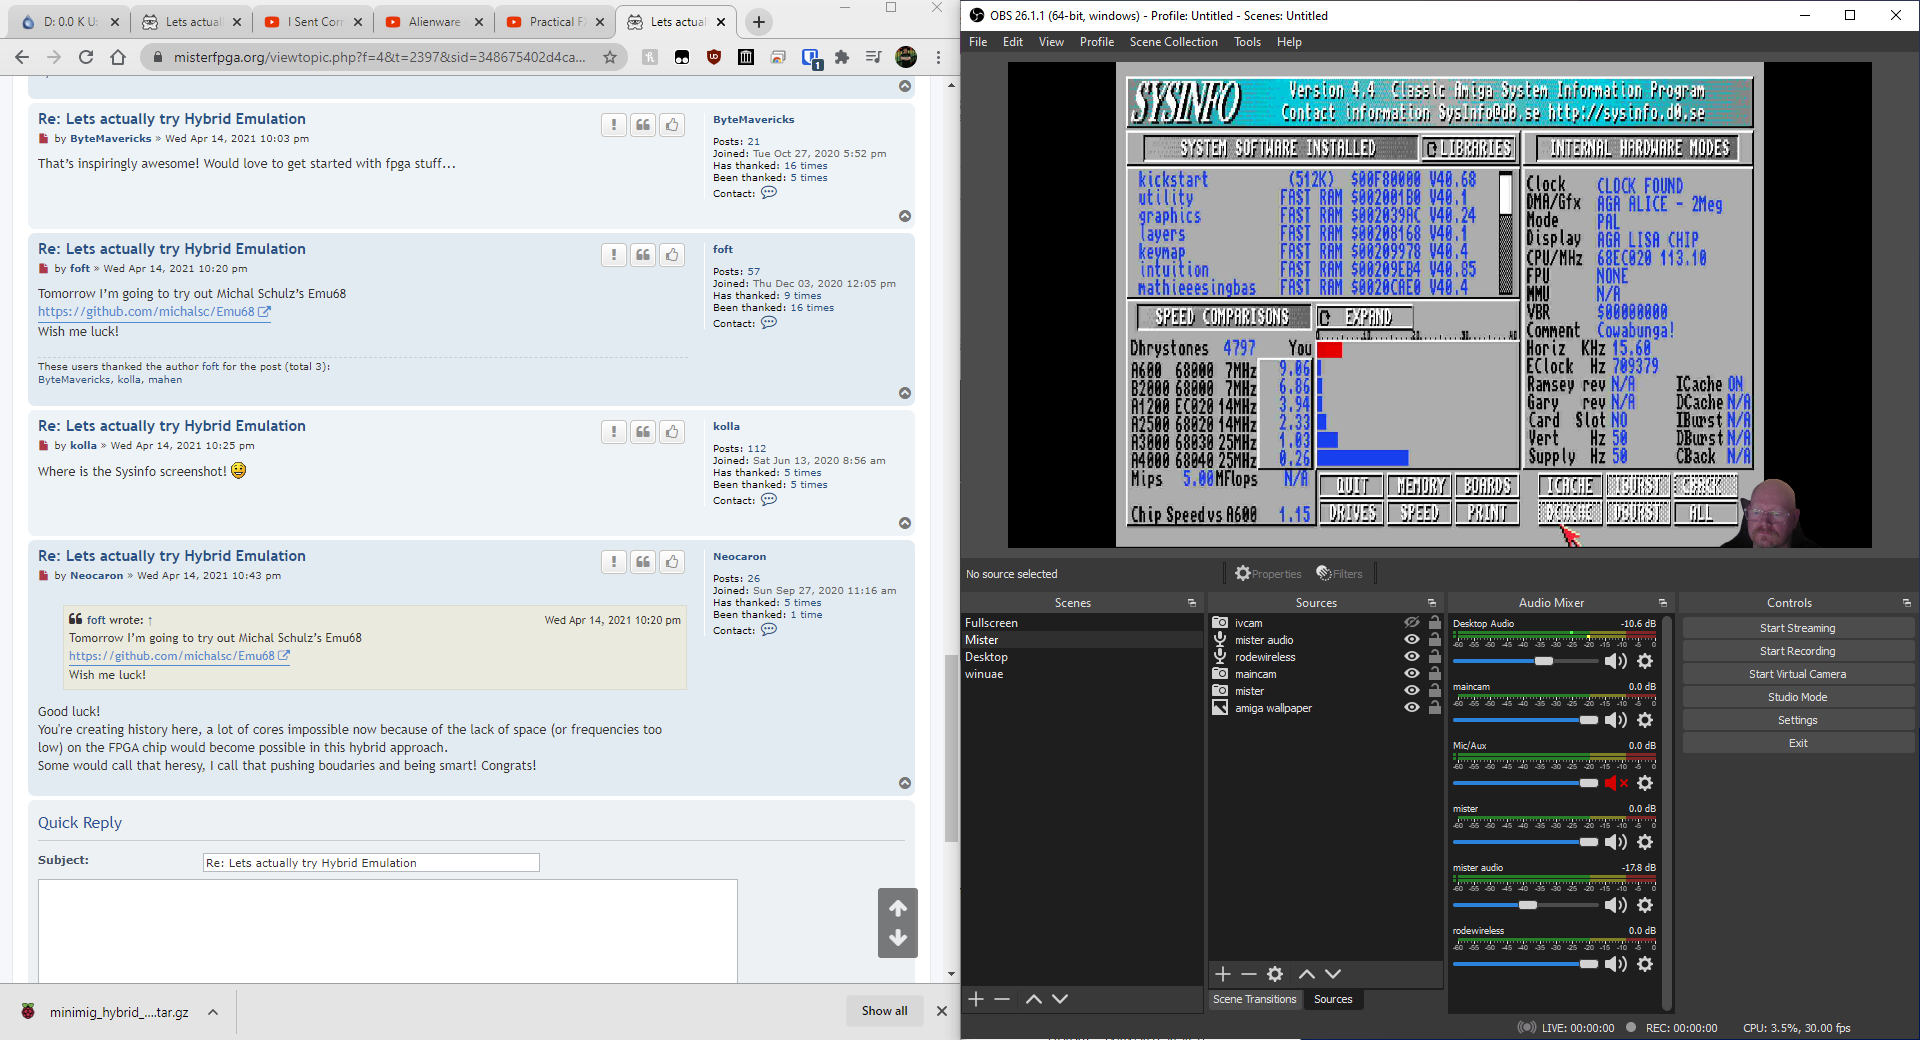
Task: Open Chrome three-dot menu
Action: [938, 57]
